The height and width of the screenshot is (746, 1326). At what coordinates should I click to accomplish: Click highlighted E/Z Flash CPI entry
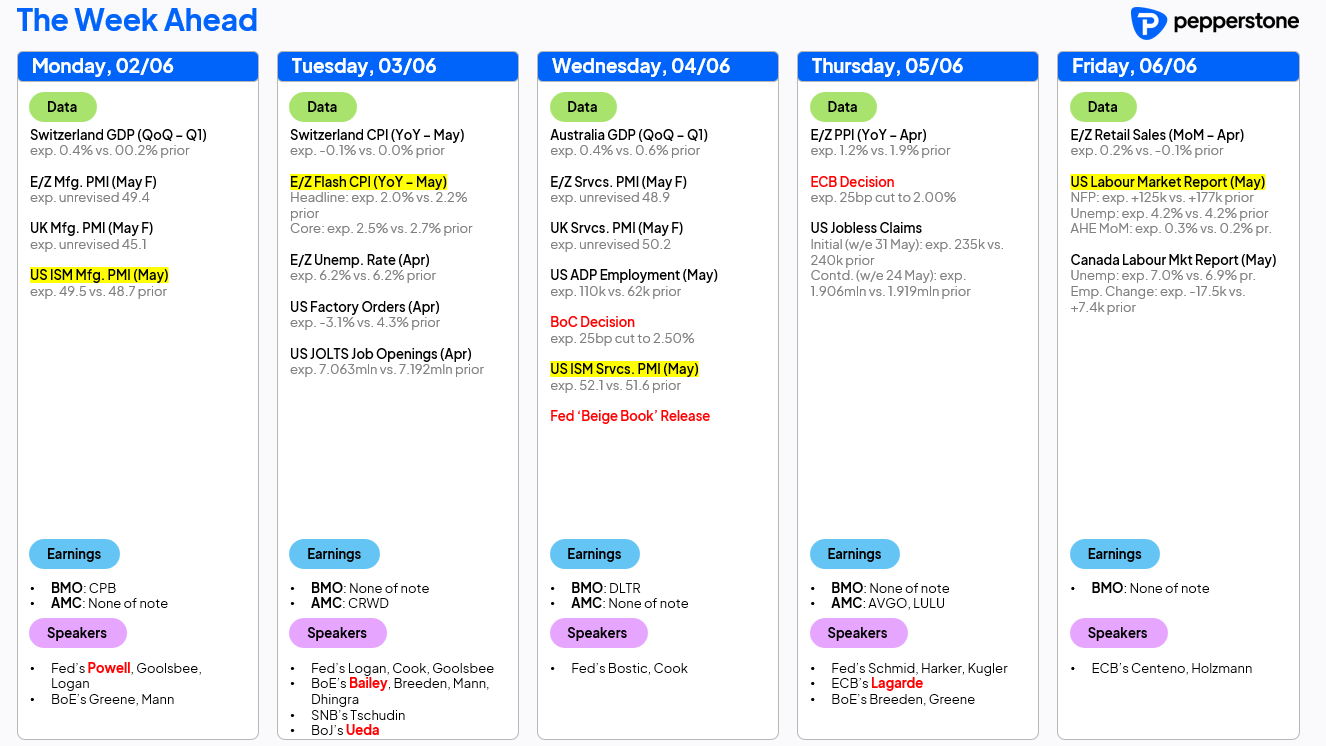(x=368, y=182)
